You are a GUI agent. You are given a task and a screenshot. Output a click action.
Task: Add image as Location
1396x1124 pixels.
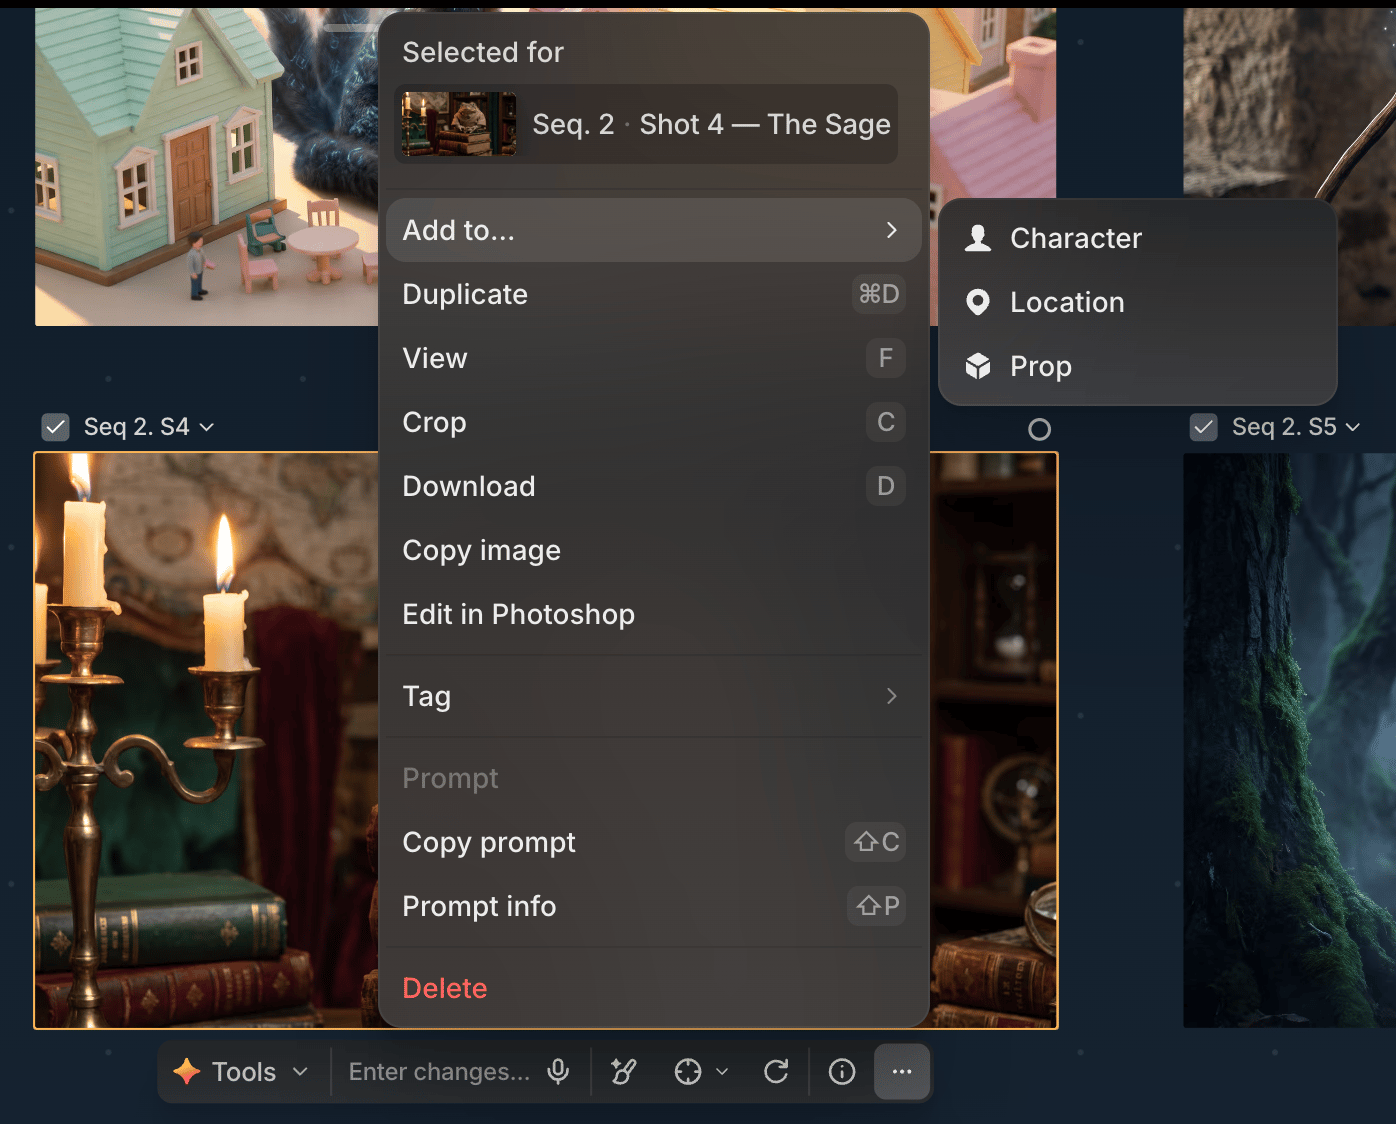pos(1138,302)
